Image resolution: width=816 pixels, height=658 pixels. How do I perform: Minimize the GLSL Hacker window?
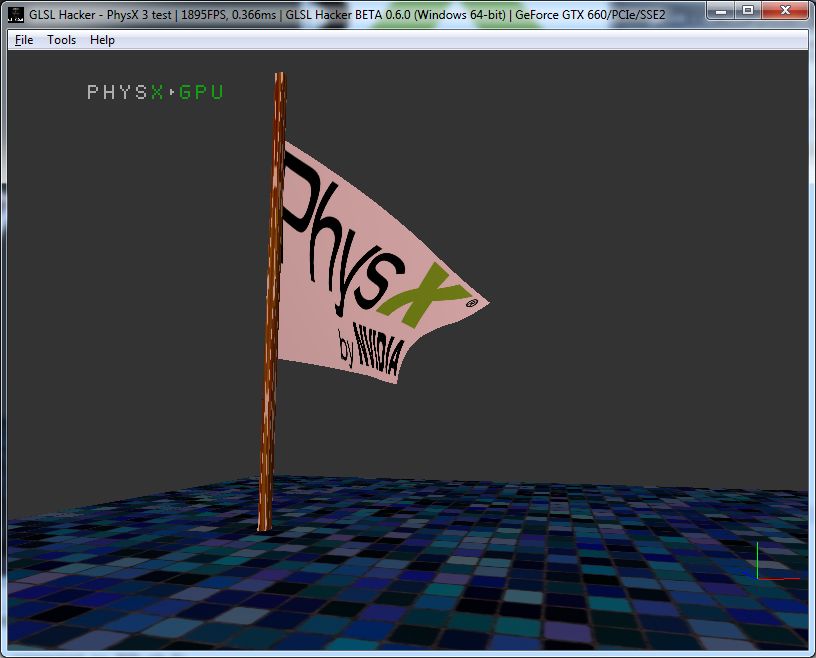[x=721, y=10]
